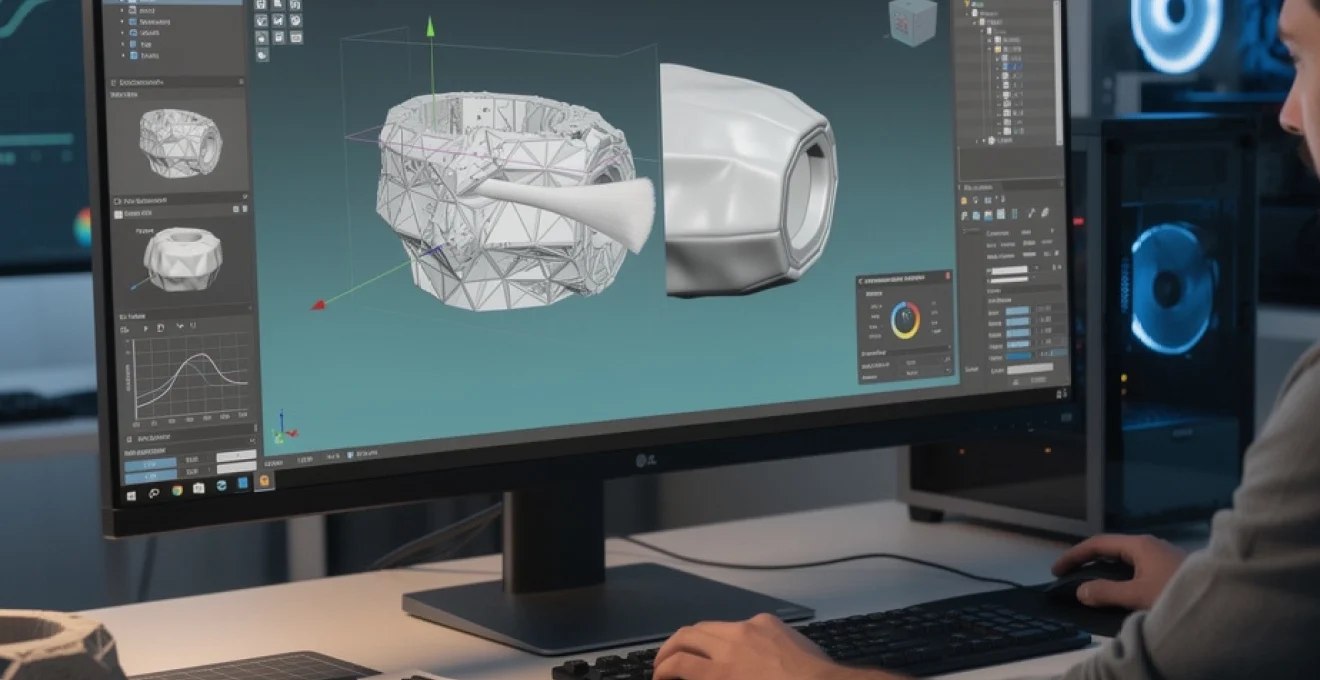Image resolution: width=1320 pixels, height=680 pixels.
Task: Toggle the checkbox left of the section under graph
Action: [x=129, y=439]
